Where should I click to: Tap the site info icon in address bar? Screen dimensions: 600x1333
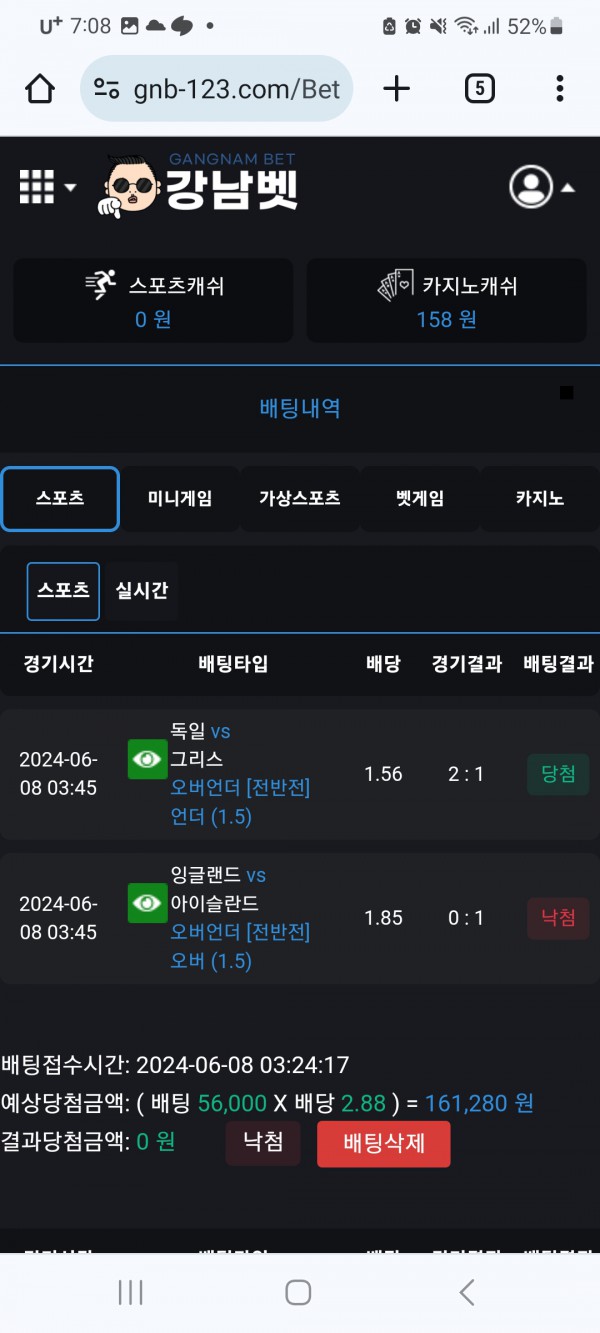pos(107,89)
